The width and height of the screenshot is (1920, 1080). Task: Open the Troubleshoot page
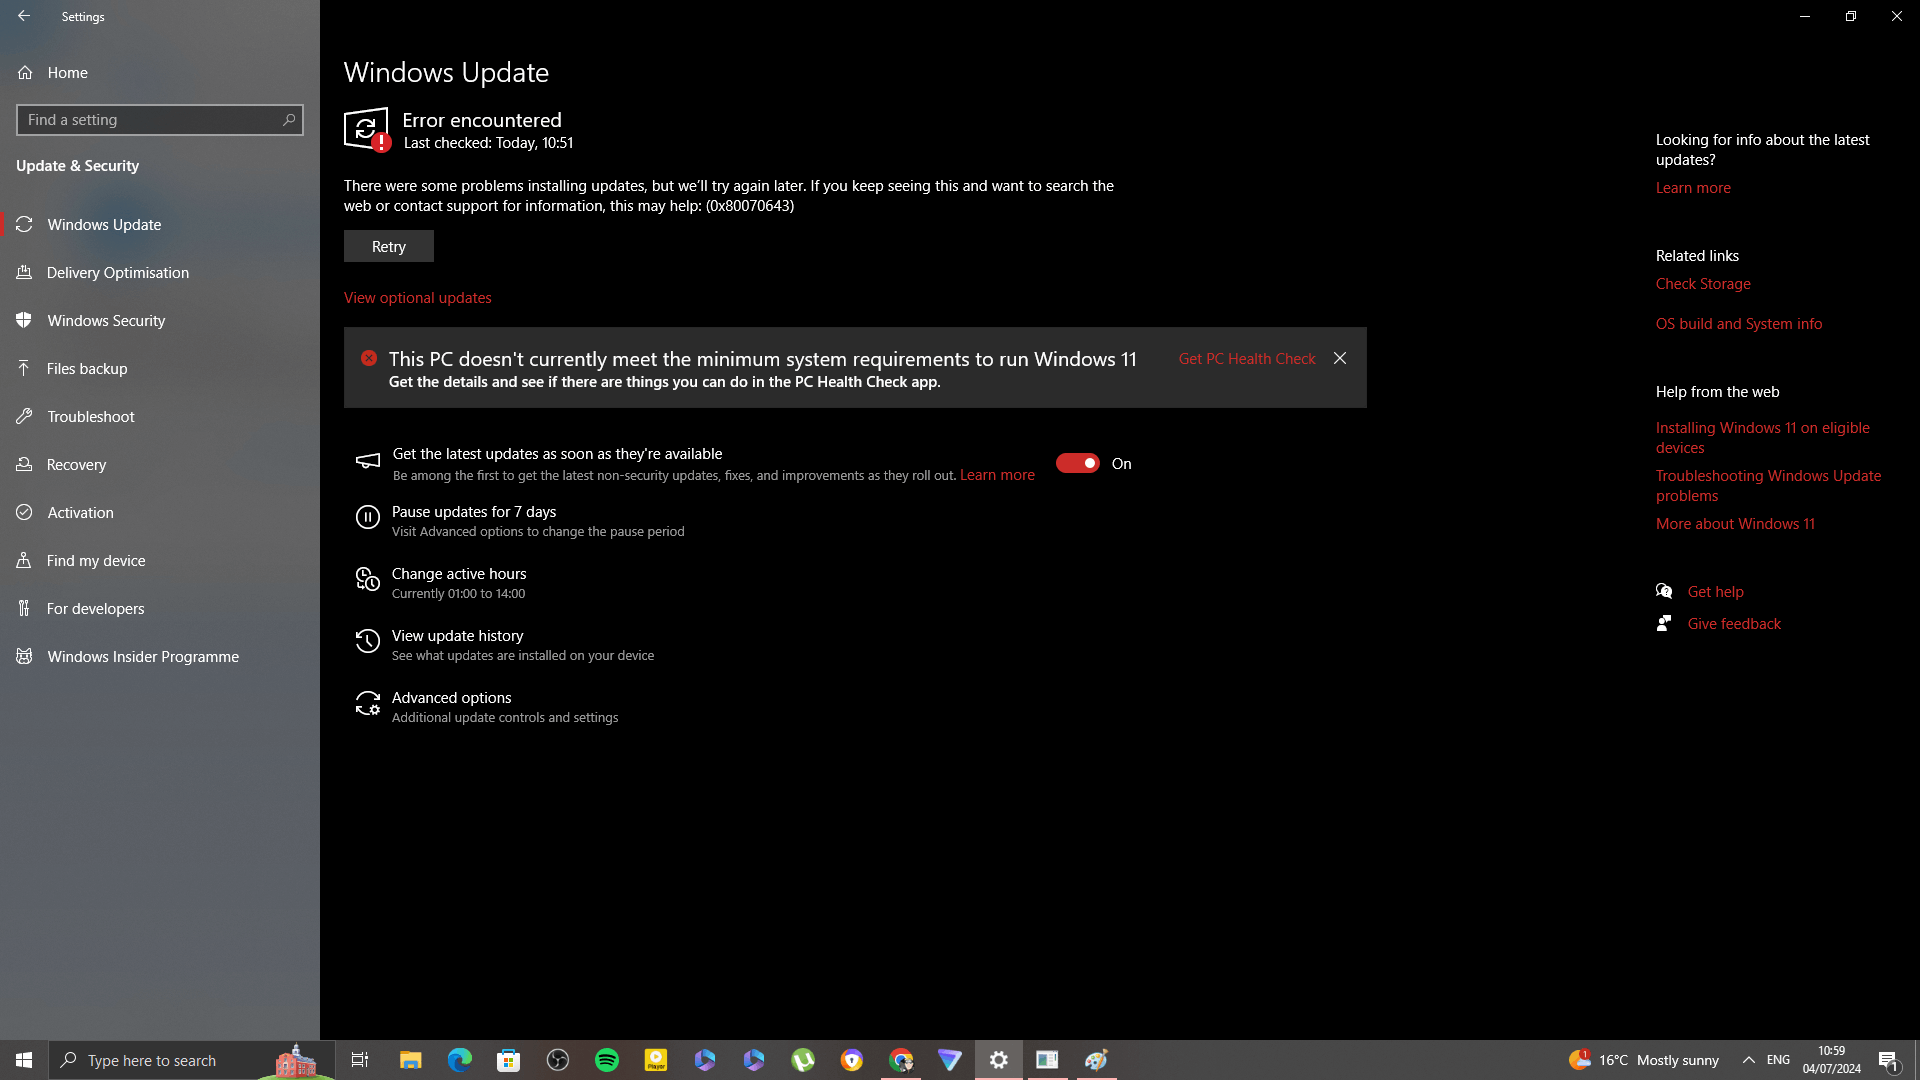pos(90,416)
